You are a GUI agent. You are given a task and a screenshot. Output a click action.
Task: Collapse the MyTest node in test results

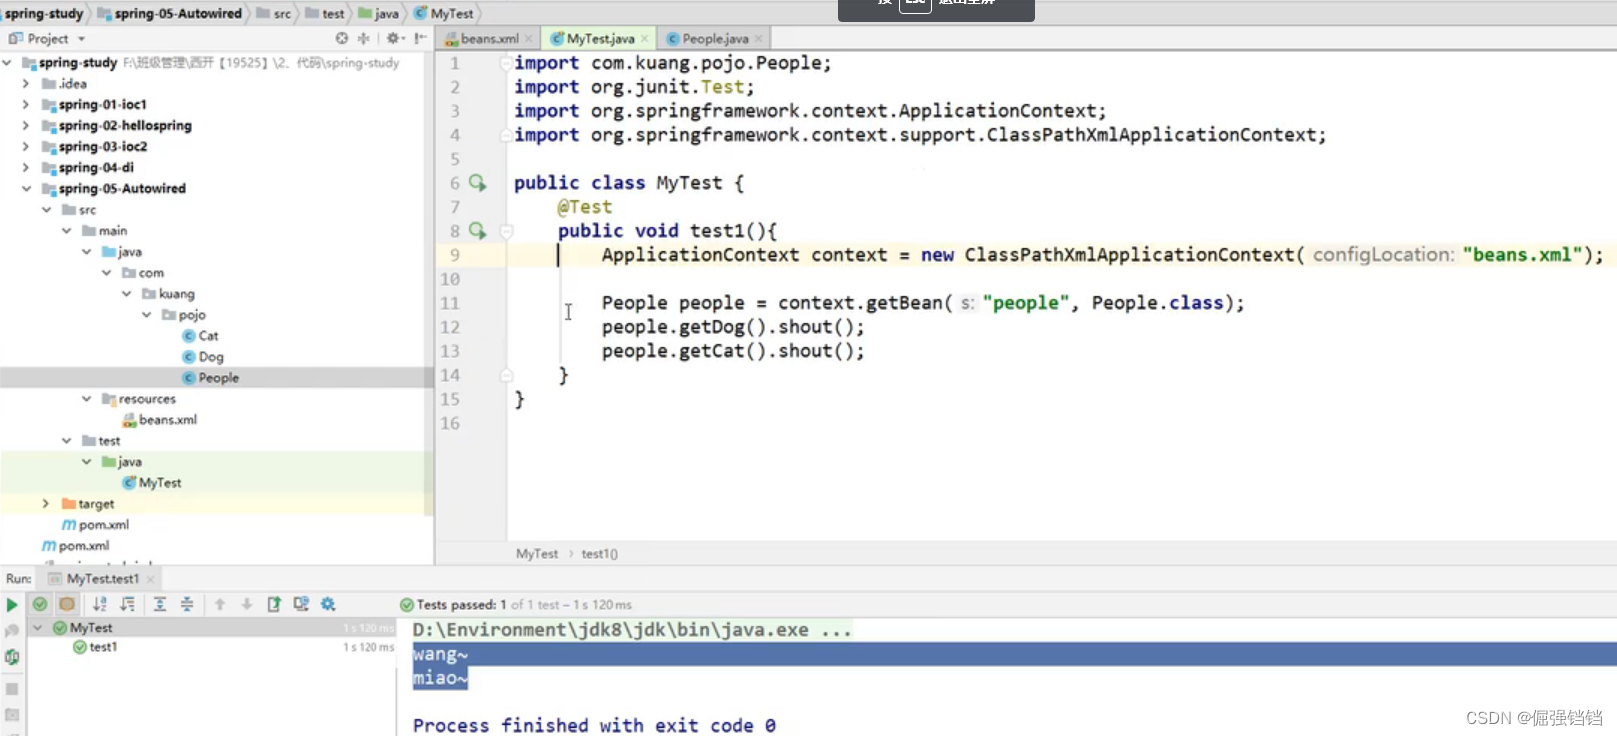[38, 628]
